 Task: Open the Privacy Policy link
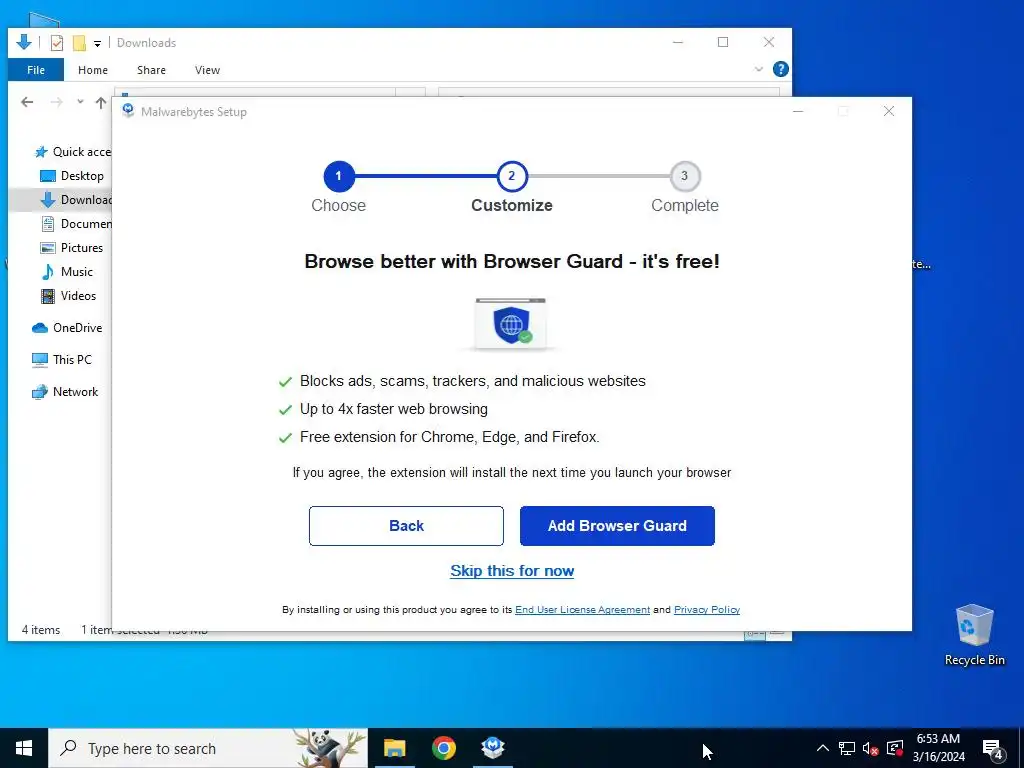[707, 609]
